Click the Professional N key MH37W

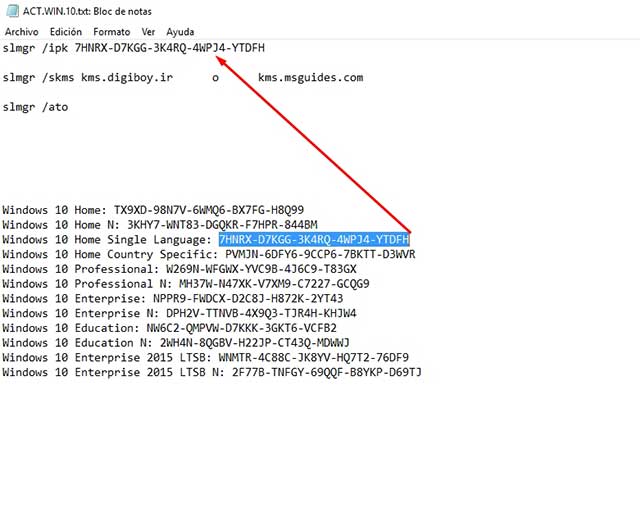pos(274,284)
